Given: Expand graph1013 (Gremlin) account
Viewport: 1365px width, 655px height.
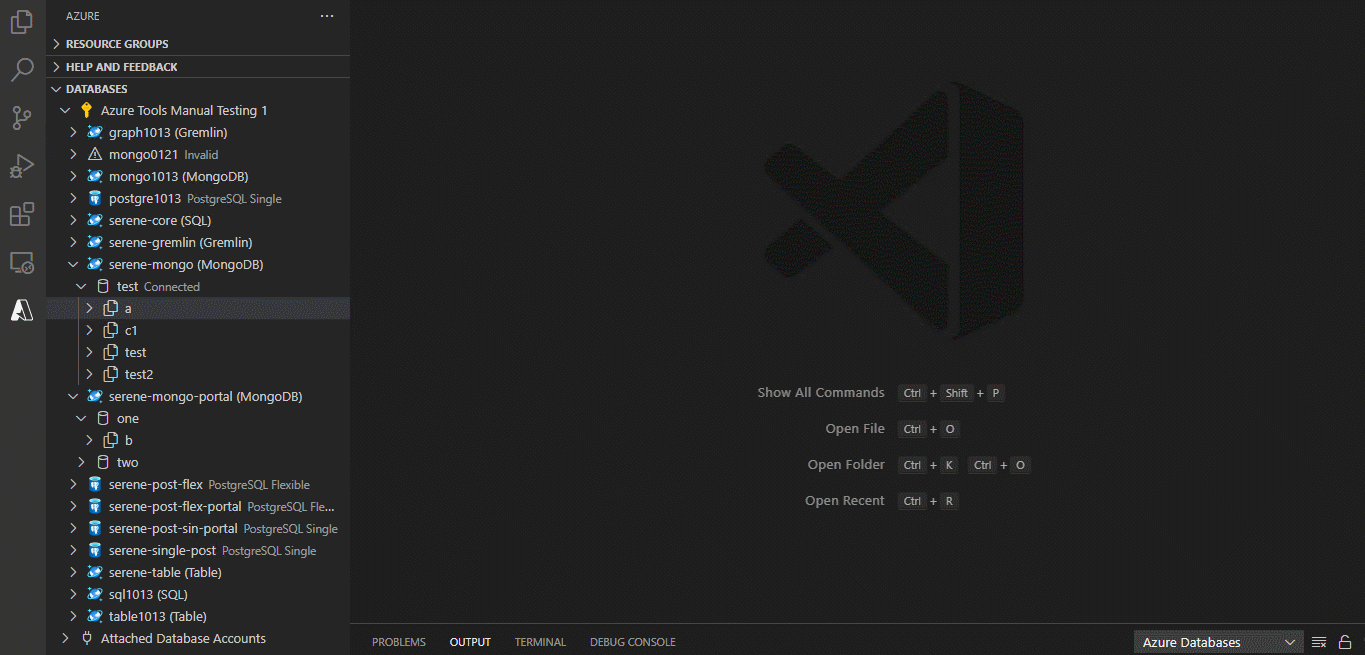Looking at the screenshot, I should click(73, 132).
